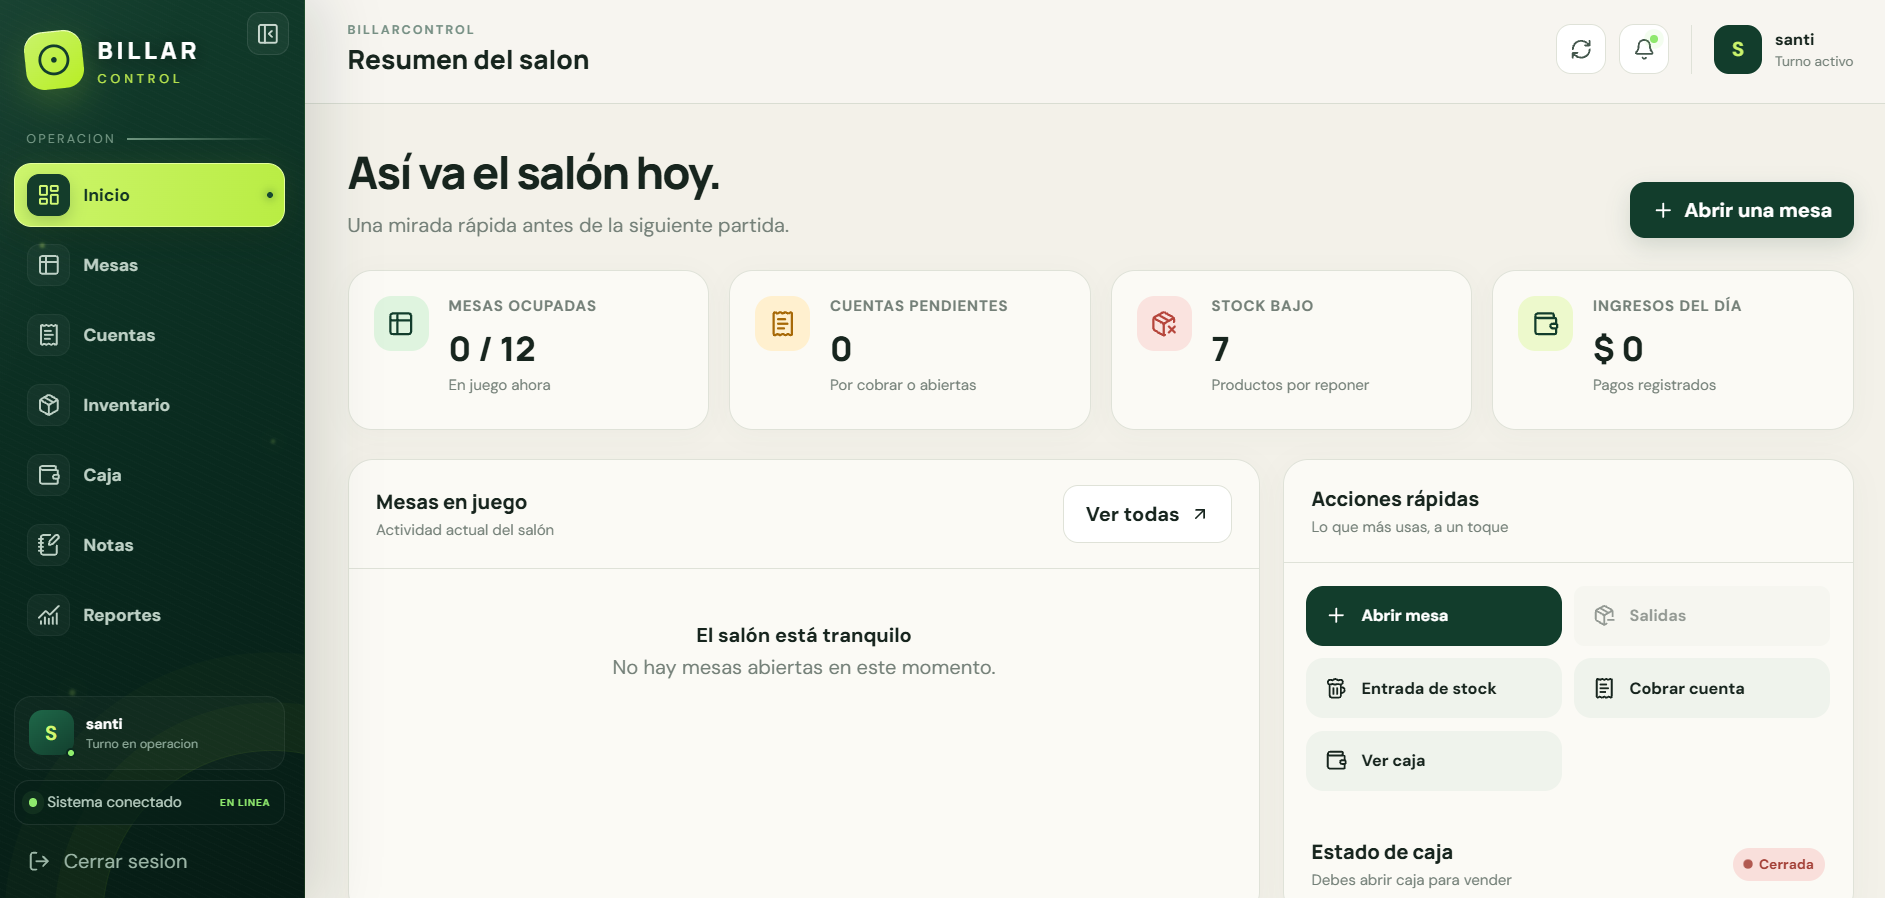This screenshot has width=1885, height=898.
Task: Click the Mesas table icon in sidebar
Action: [x=49, y=265]
